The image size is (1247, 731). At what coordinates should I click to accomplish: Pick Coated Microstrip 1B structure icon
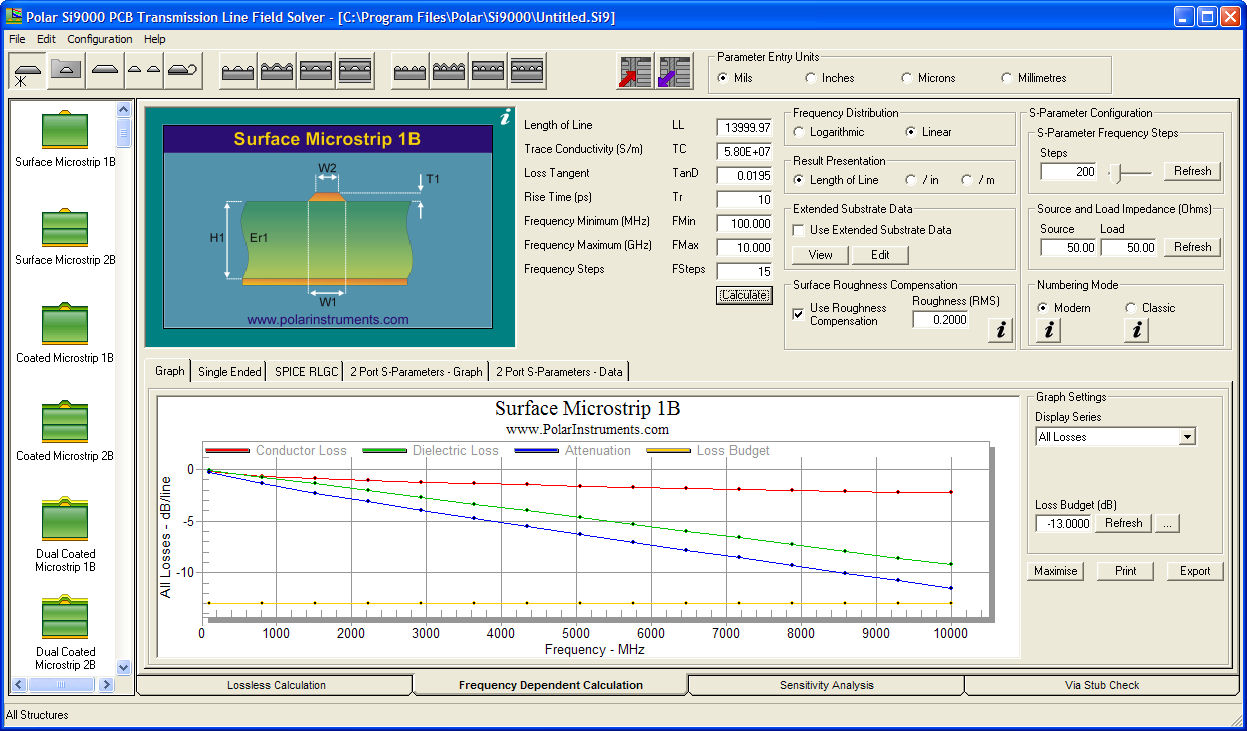pyautogui.click(x=65, y=324)
